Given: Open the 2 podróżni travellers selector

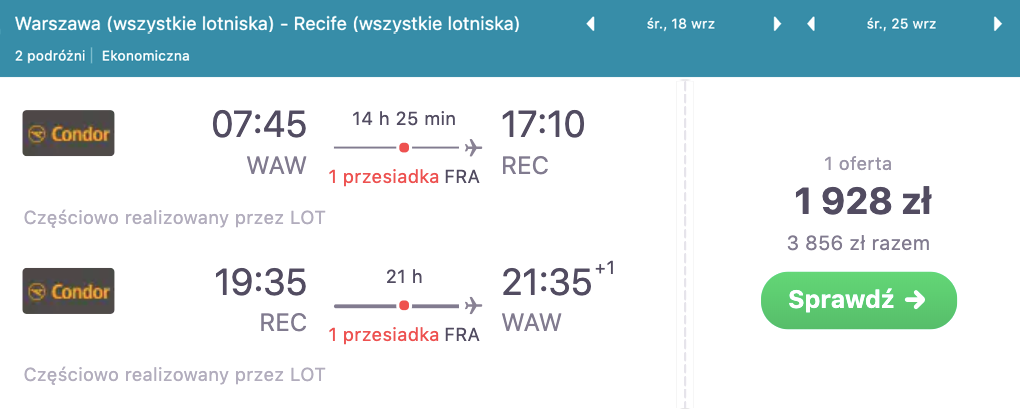Looking at the screenshot, I should click(51, 56).
